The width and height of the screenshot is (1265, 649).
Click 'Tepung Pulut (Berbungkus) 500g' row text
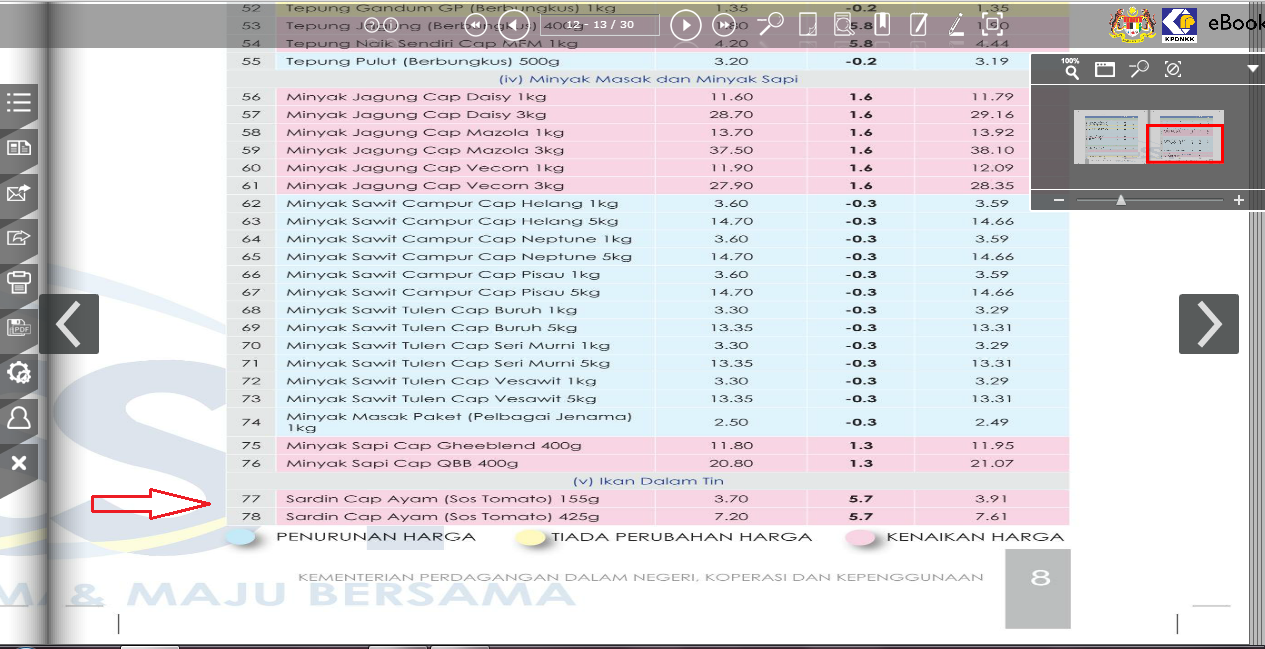click(x=421, y=61)
